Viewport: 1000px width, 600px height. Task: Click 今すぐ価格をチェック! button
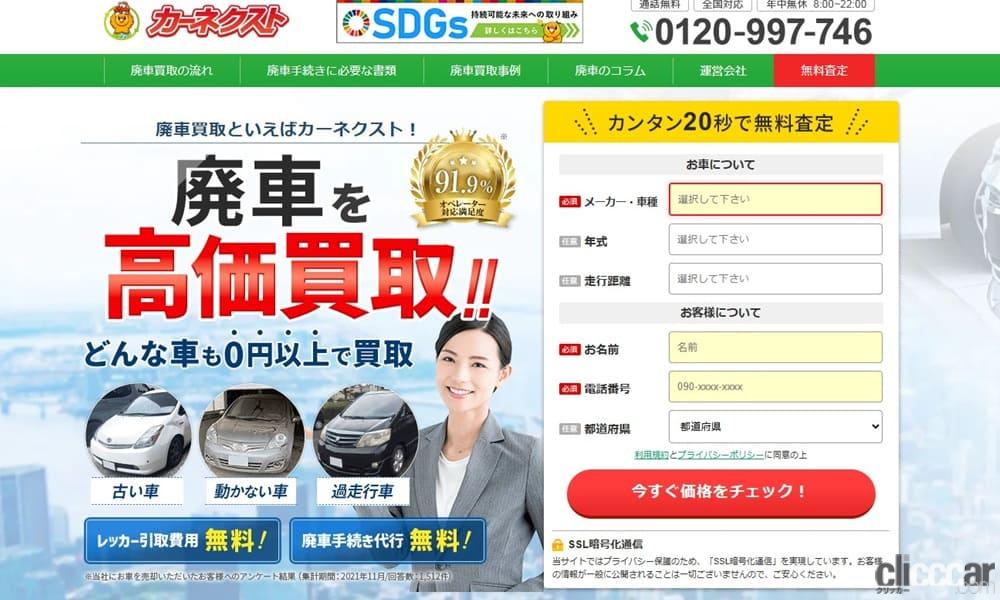click(x=721, y=492)
